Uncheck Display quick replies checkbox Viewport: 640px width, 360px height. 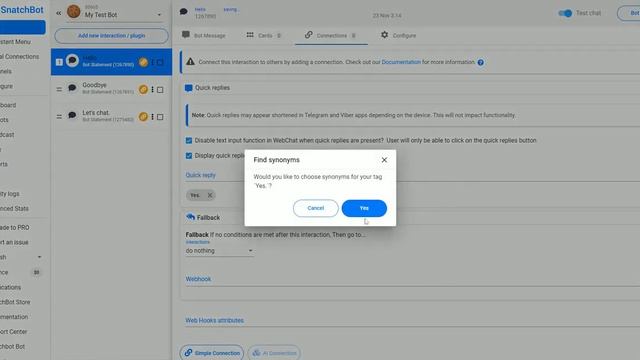pos(189,156)
